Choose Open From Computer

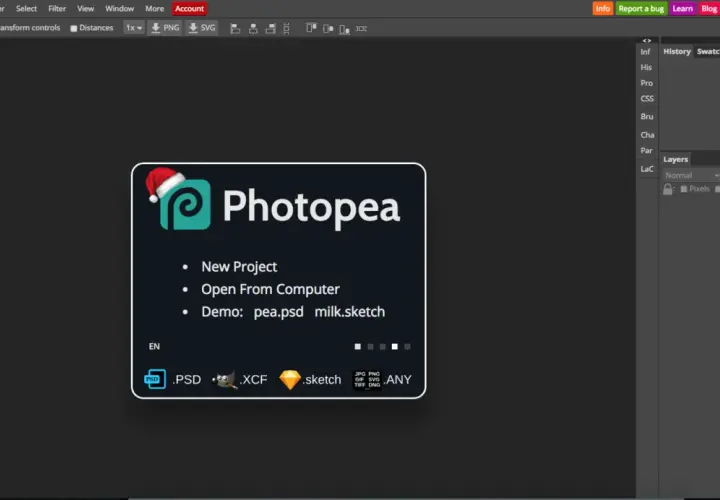(x=270, y=289)
